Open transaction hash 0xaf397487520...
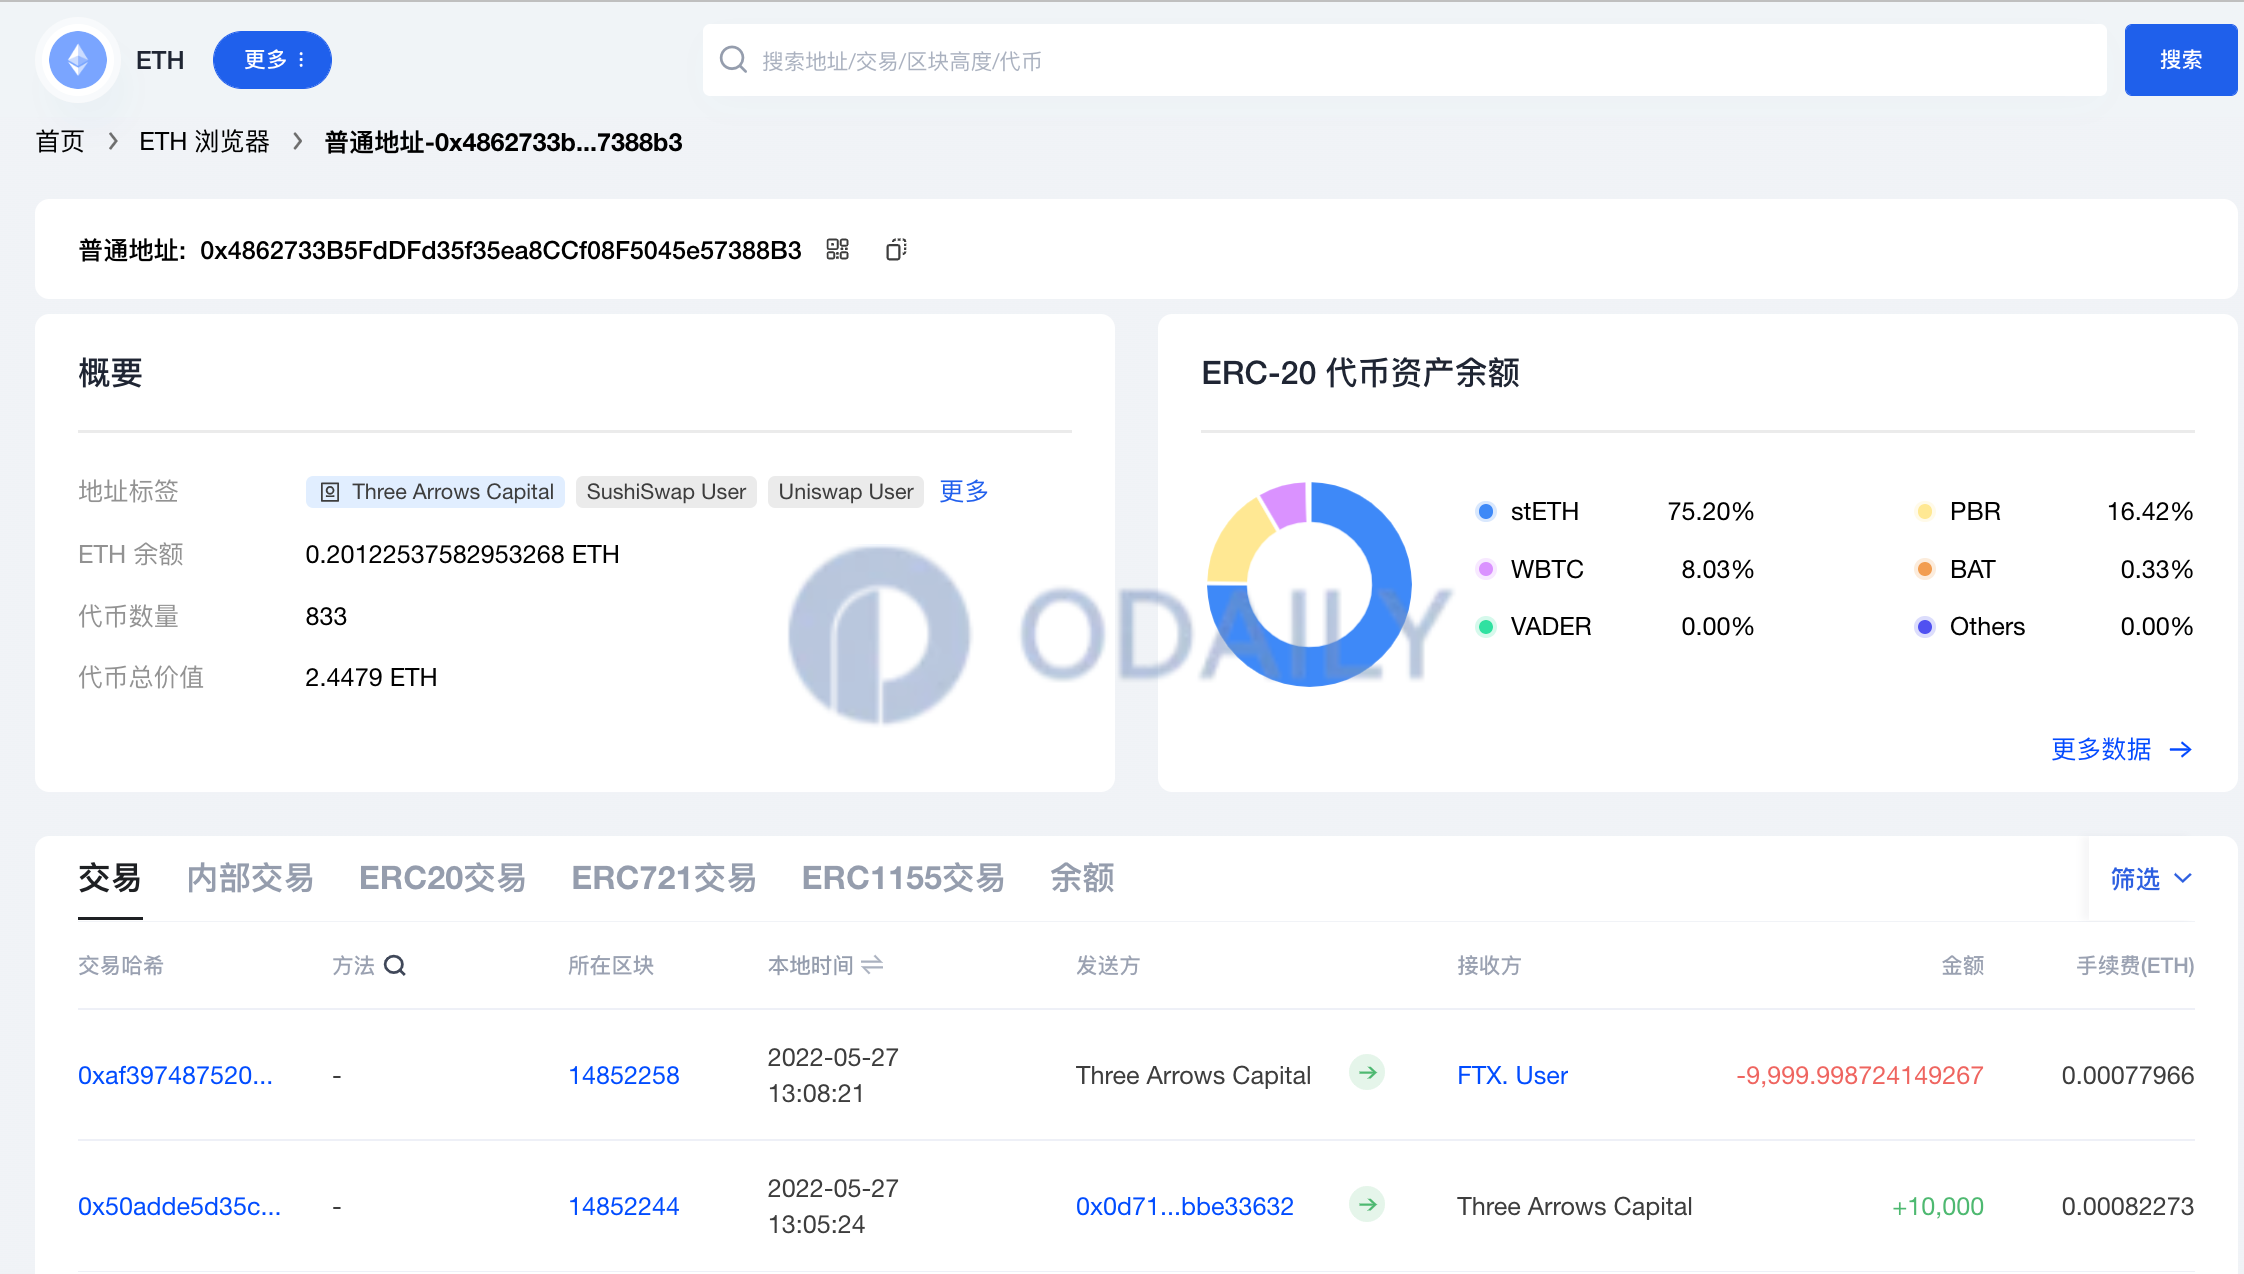2244x1274 pixels. coord(175,1075)
